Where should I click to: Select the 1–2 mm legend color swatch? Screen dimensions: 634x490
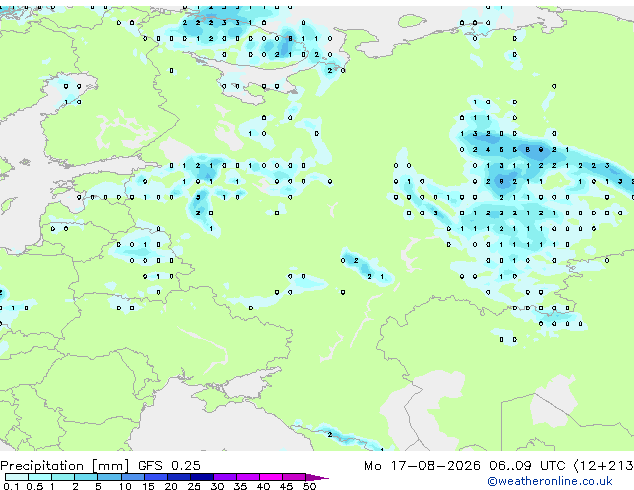[63, 477]
